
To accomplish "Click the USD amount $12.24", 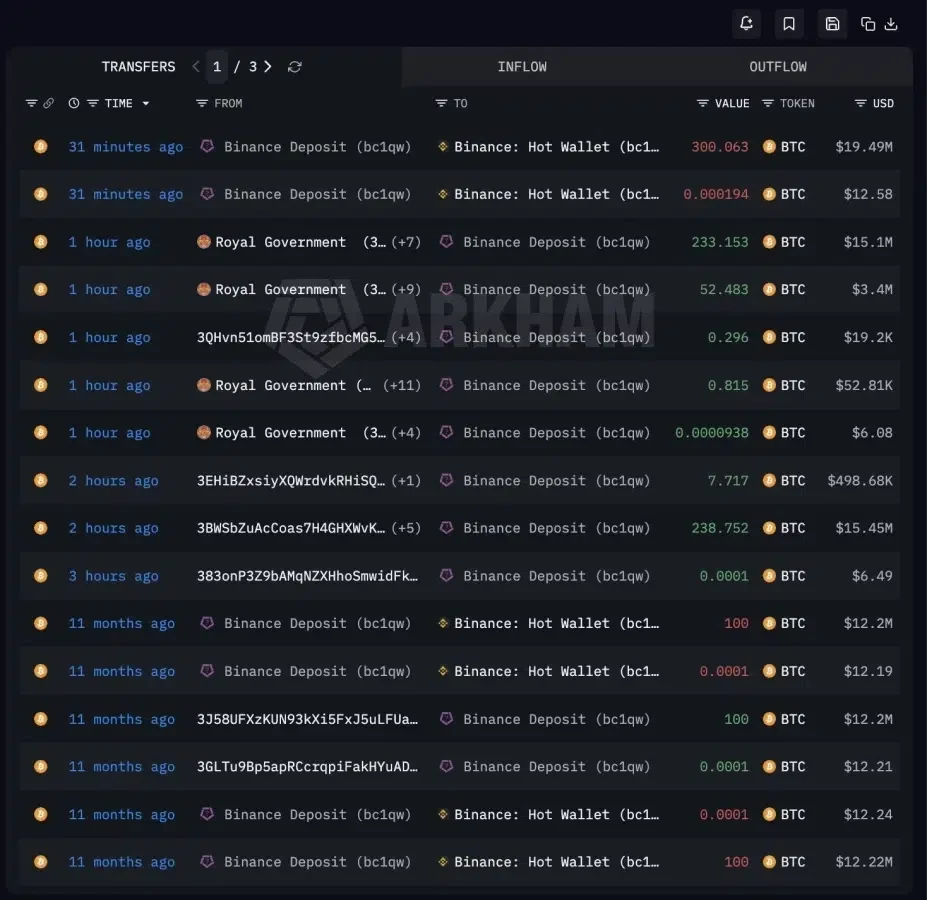I will pos(868,814).
